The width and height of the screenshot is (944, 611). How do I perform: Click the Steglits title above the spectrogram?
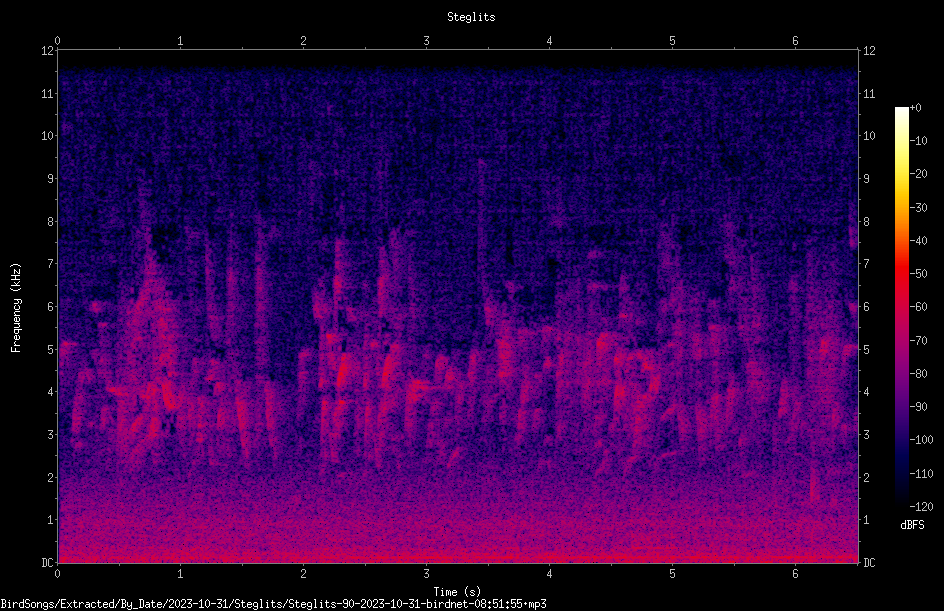tap(471, 17)
